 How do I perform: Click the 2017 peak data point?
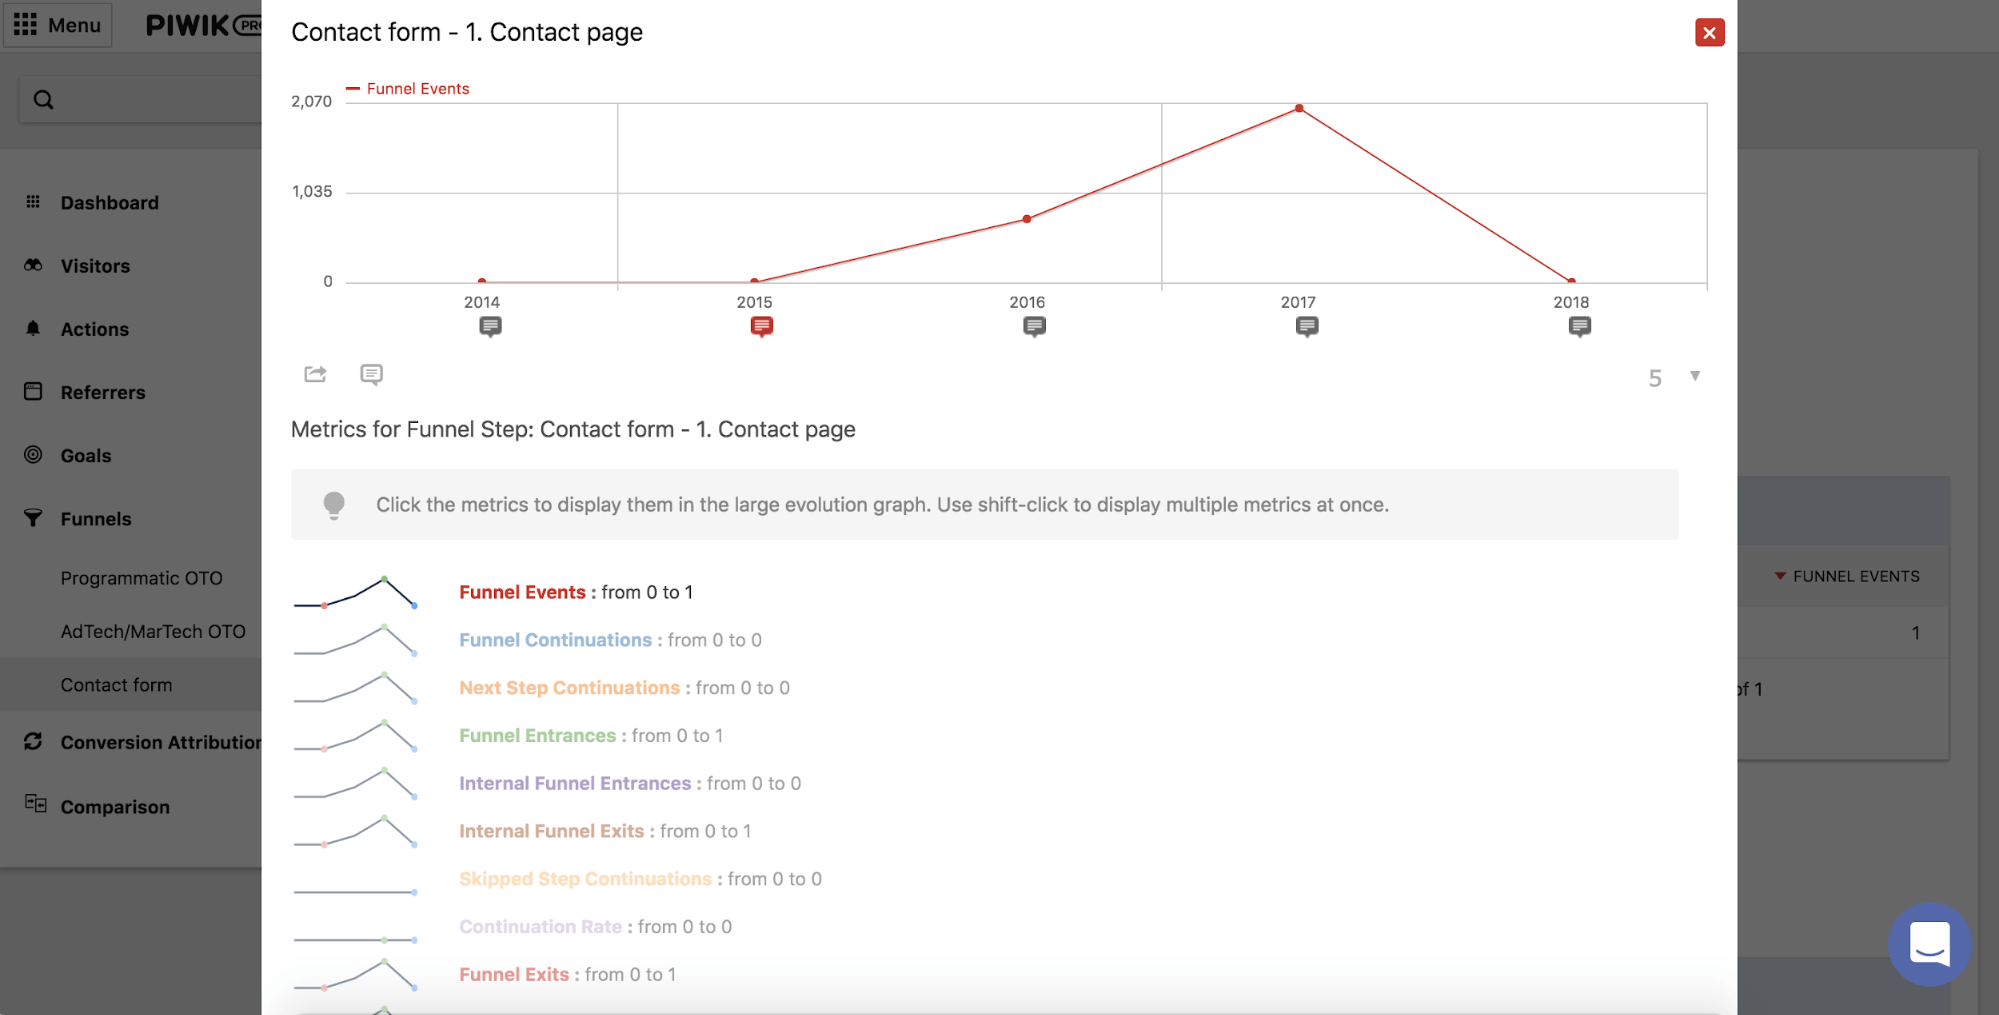pos(1299,108)
